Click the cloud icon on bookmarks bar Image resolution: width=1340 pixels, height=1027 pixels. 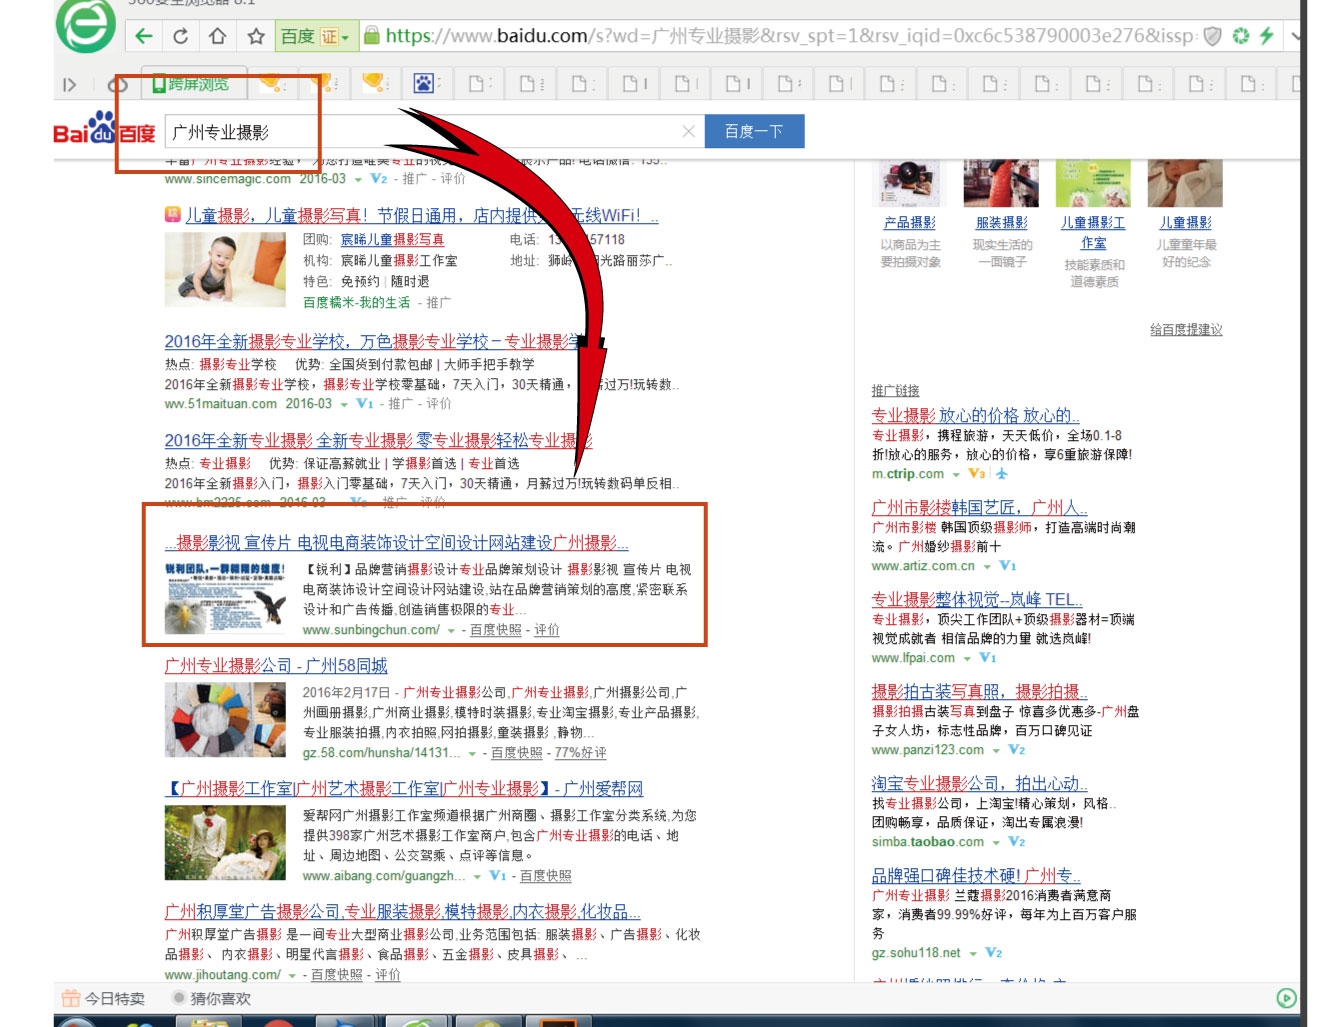tap(117, 85)
